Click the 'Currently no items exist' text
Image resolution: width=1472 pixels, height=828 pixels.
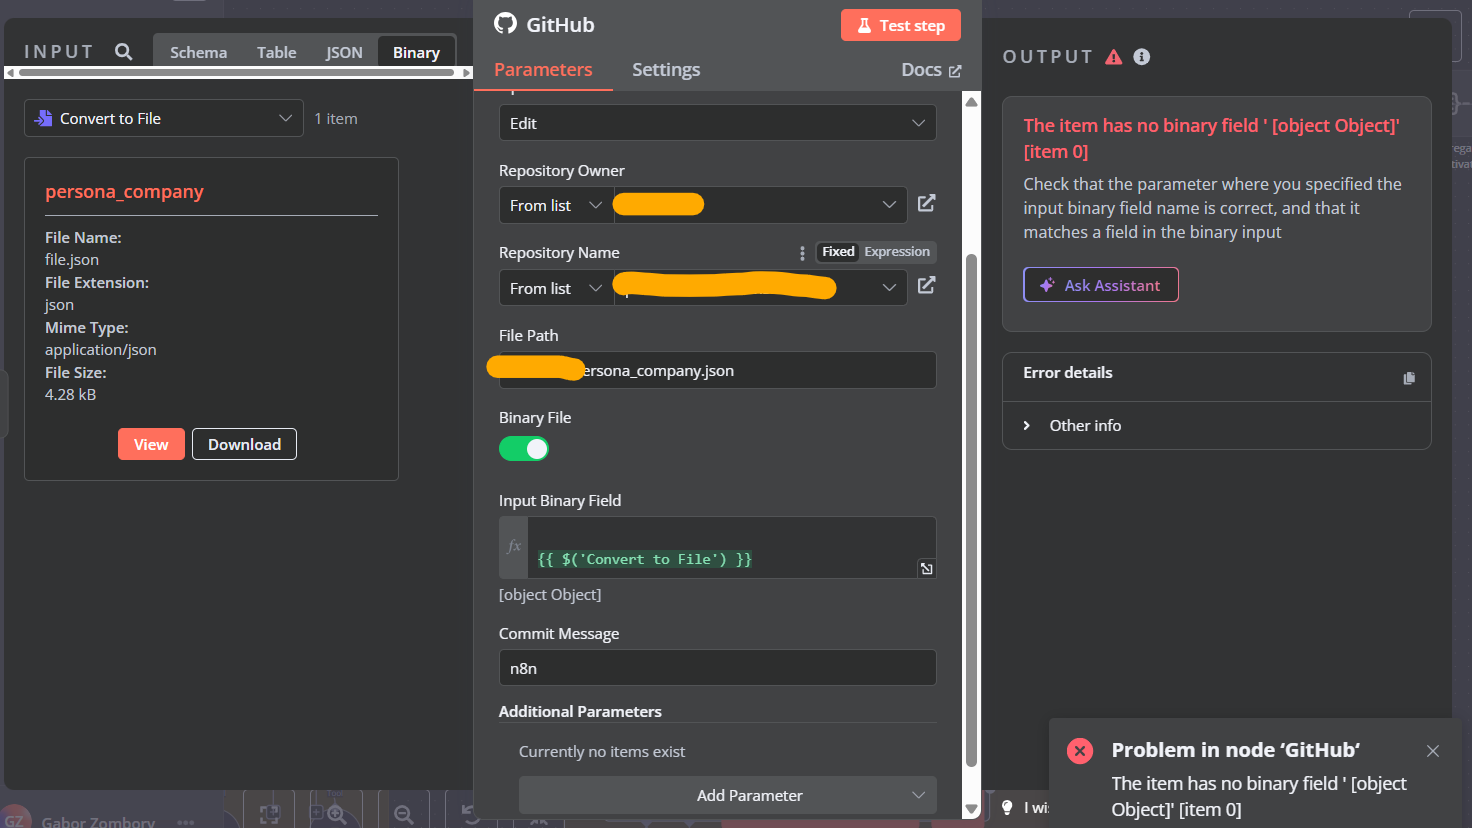pos(602,752)
